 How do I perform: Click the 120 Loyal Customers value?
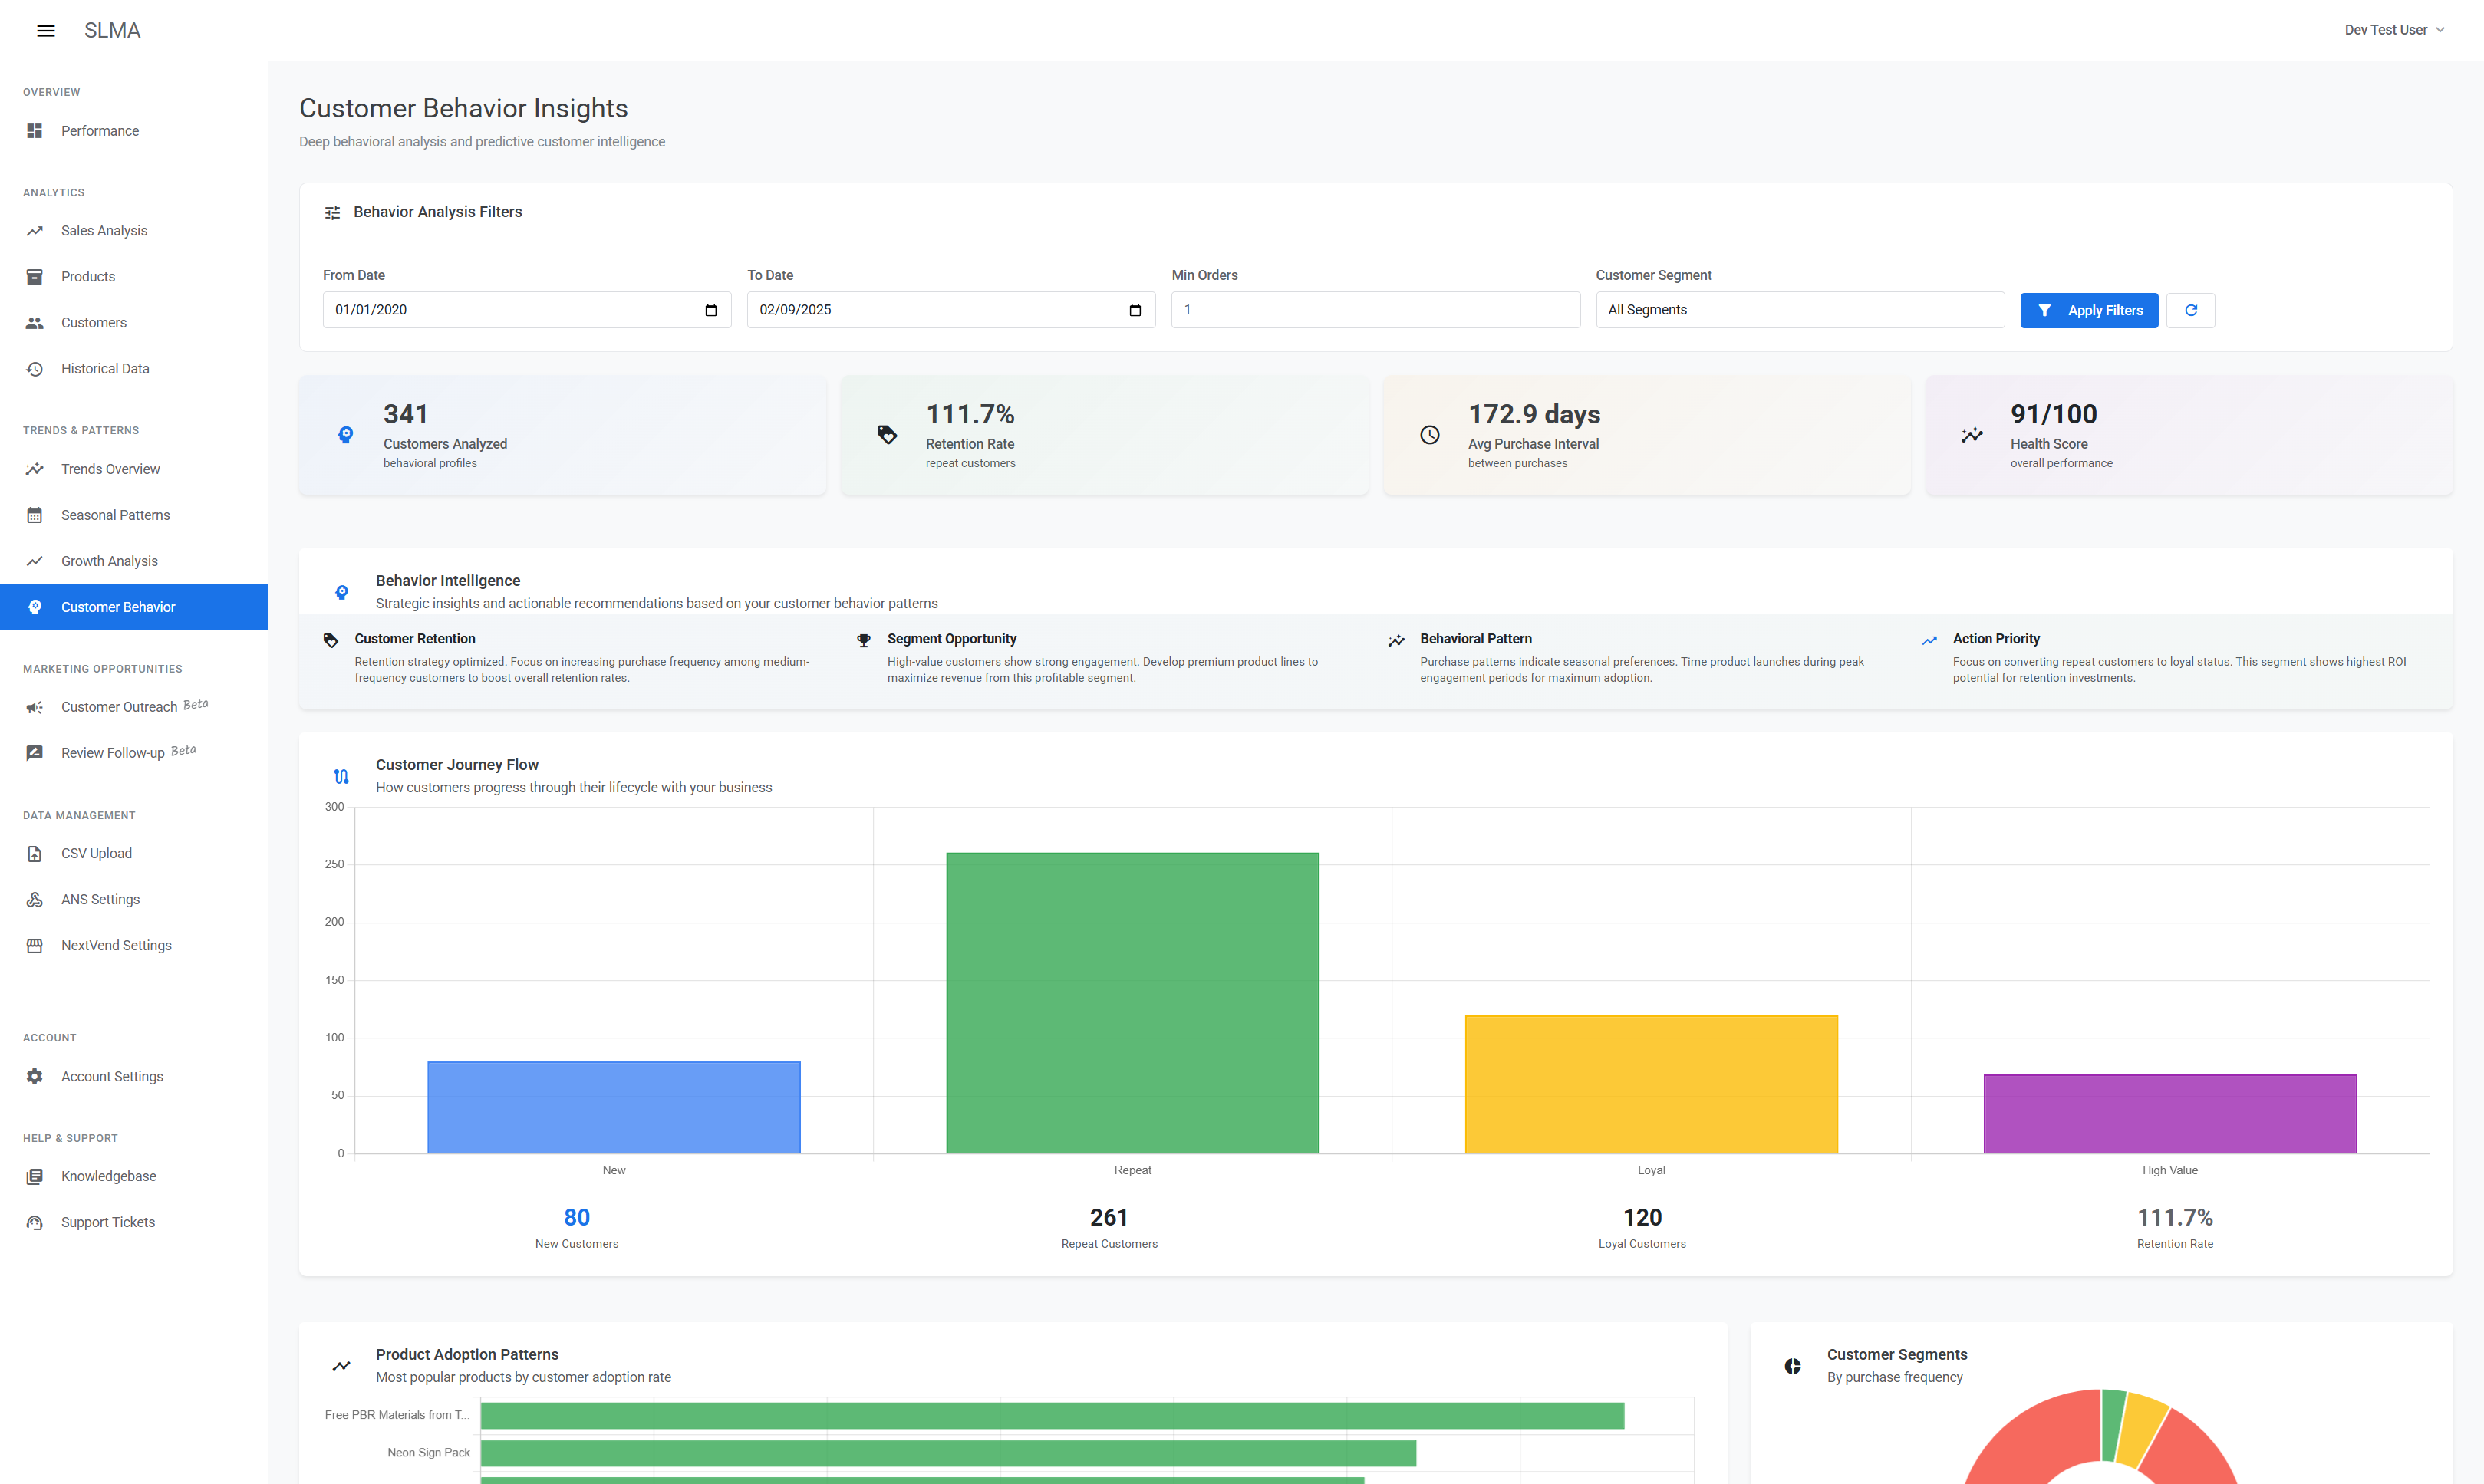[1642, 1218]
